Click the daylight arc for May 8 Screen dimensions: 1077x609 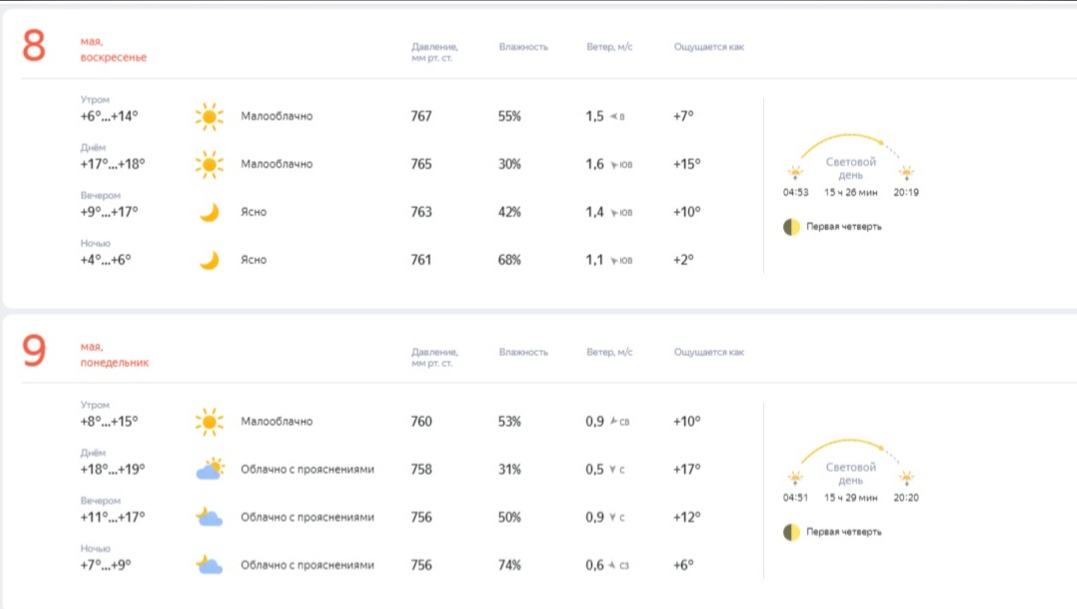tap(850, 140)
